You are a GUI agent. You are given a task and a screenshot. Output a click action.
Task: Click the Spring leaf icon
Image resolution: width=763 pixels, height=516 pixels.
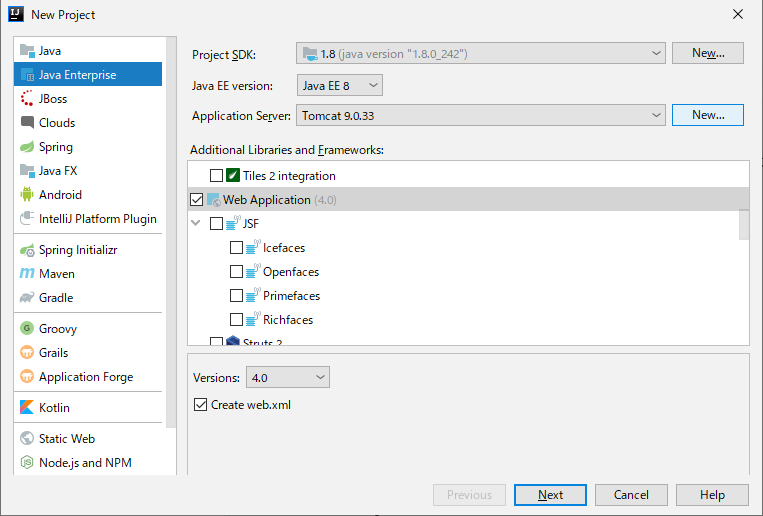[27, 146]
